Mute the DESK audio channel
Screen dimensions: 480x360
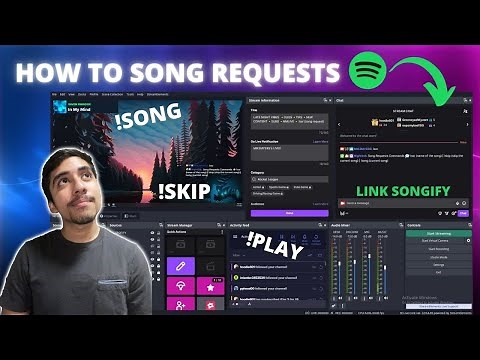coord(340,298)
